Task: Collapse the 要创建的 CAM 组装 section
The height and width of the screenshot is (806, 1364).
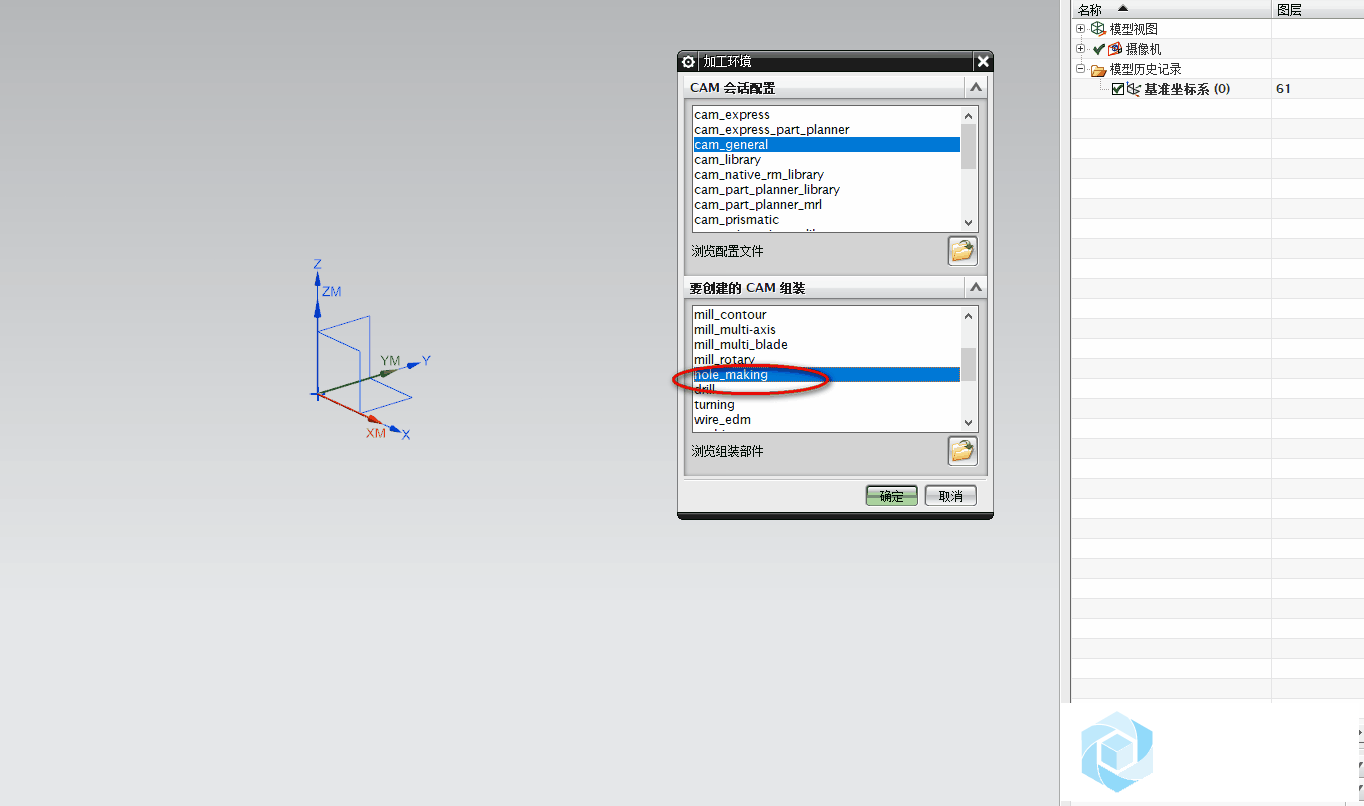Action: [976, 288]
